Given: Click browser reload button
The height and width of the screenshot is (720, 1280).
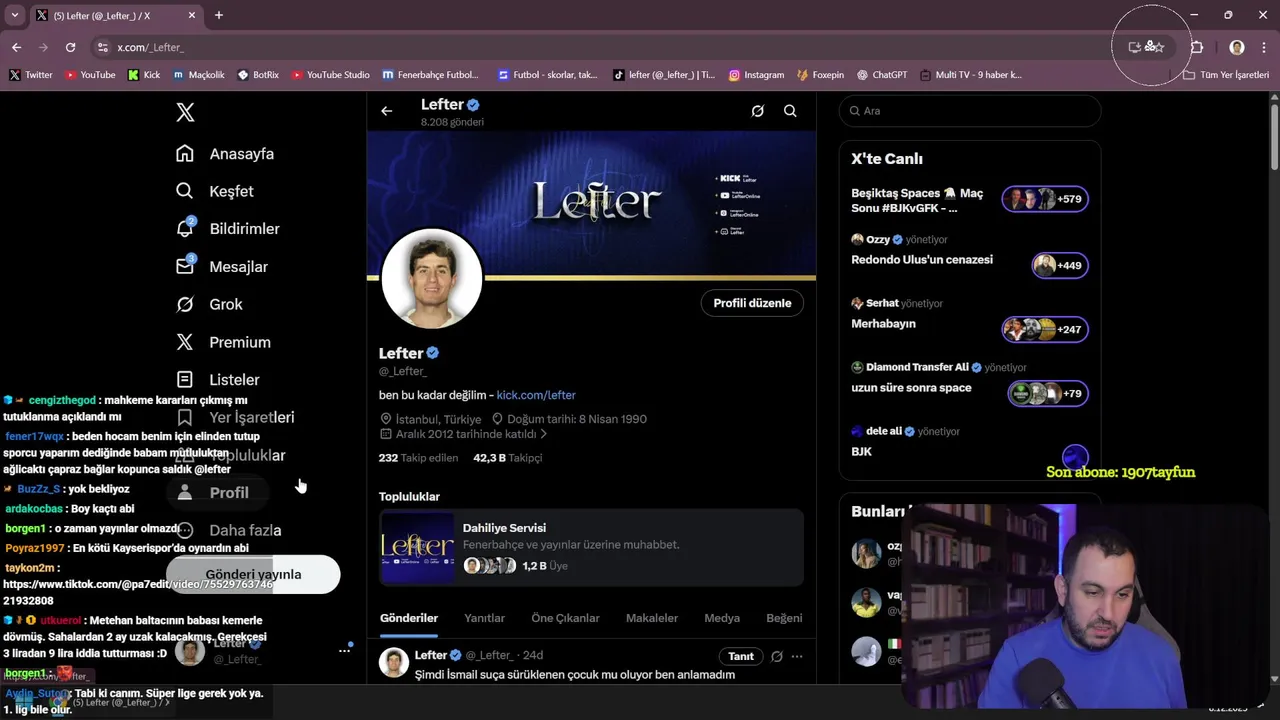Looking at the screenshot, I should click(x=70, y=47).
